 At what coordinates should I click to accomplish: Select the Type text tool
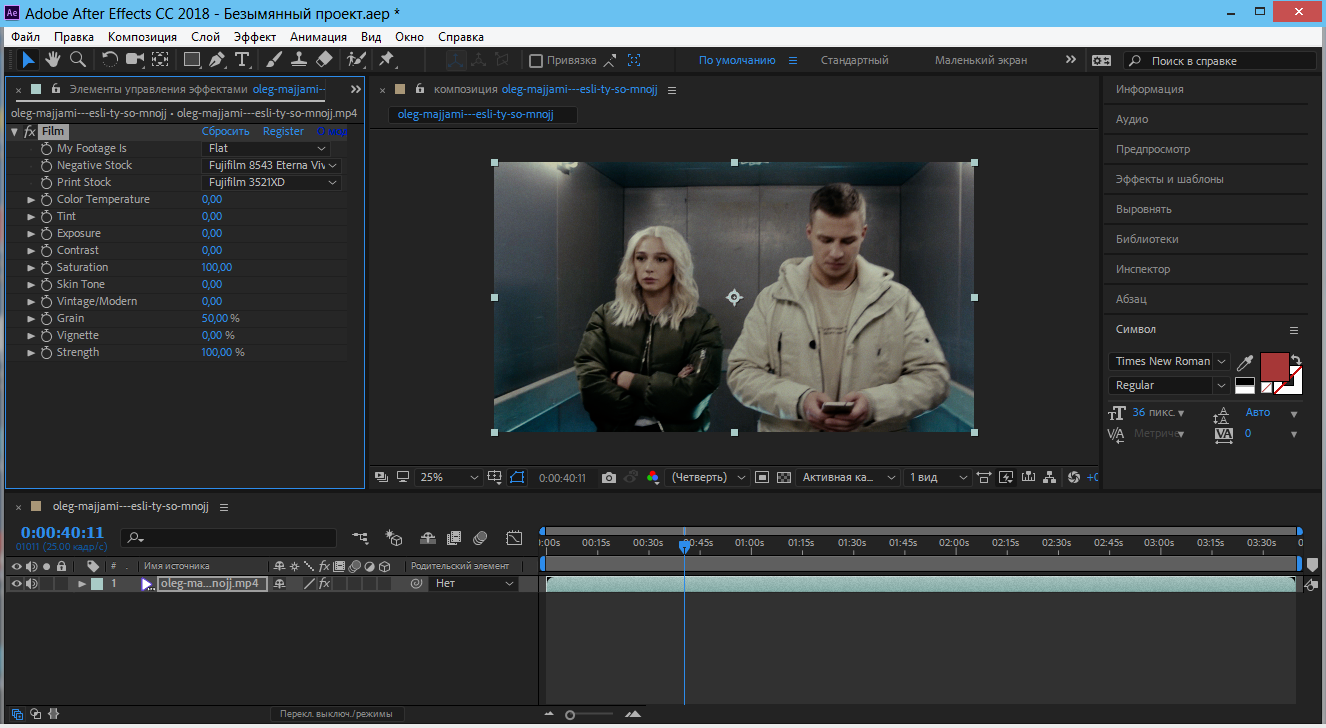[242, 60]
